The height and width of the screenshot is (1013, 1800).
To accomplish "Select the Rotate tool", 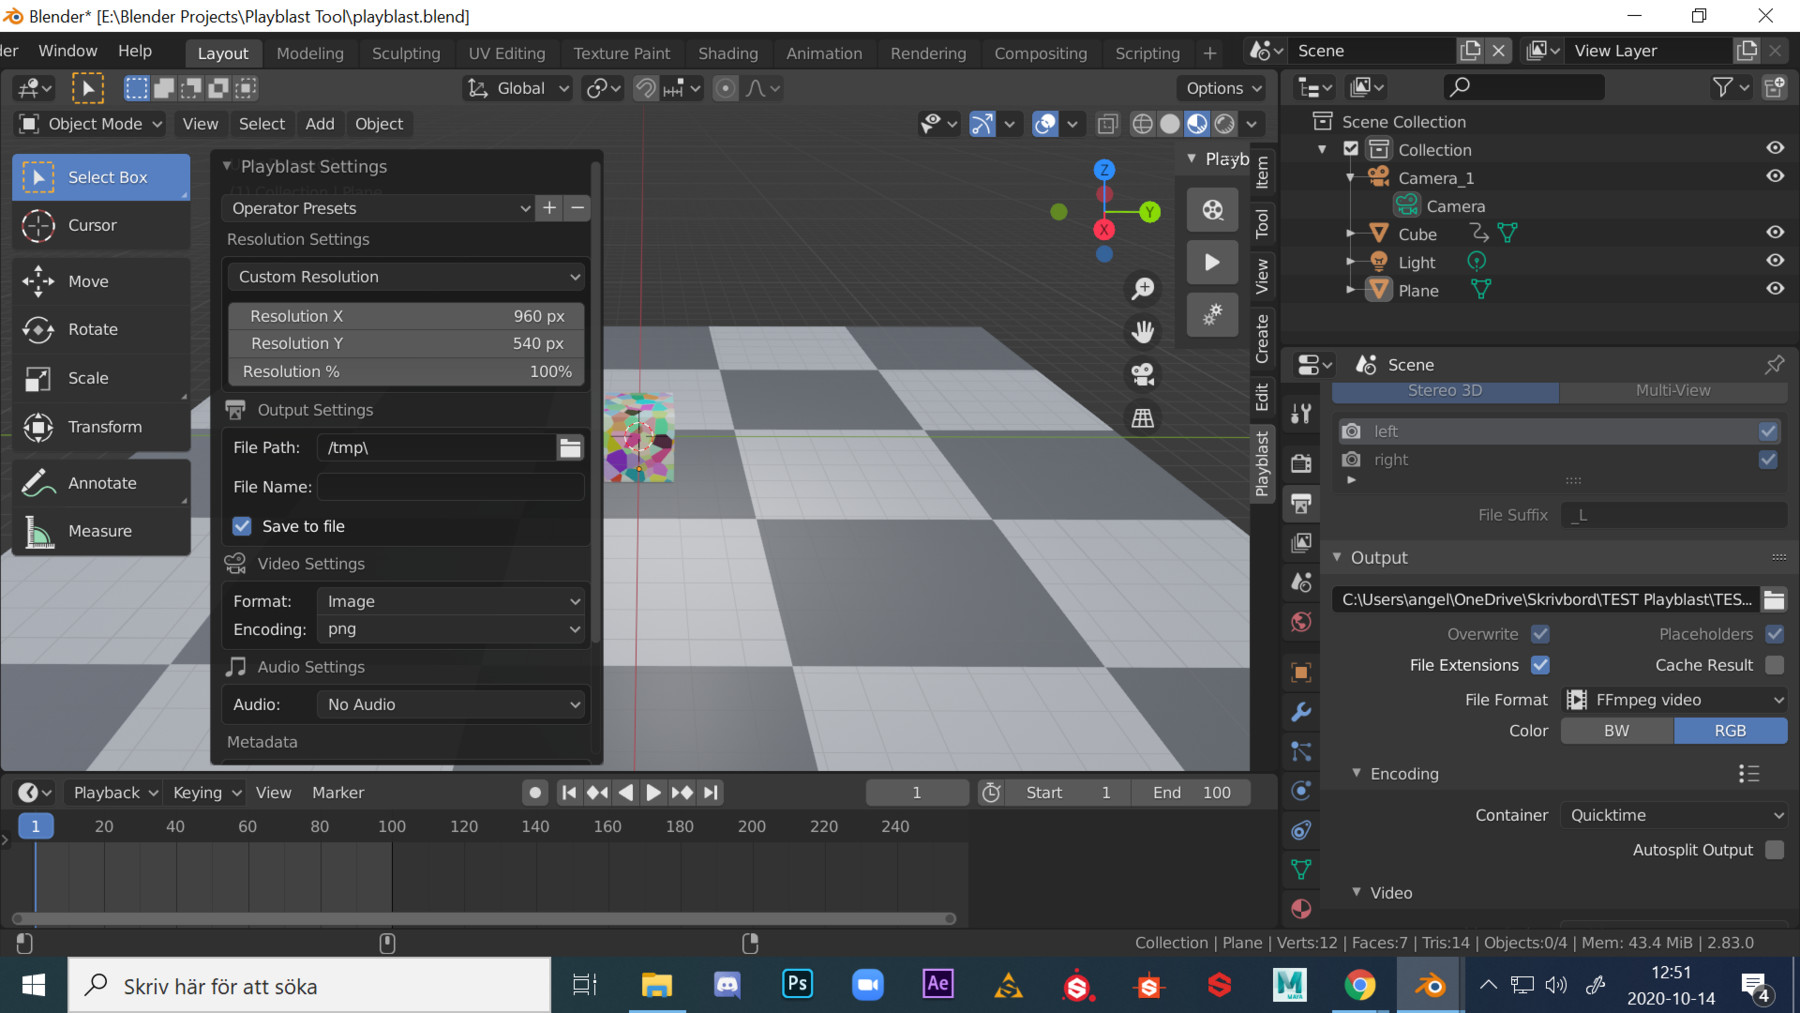I will pos(100,330).
